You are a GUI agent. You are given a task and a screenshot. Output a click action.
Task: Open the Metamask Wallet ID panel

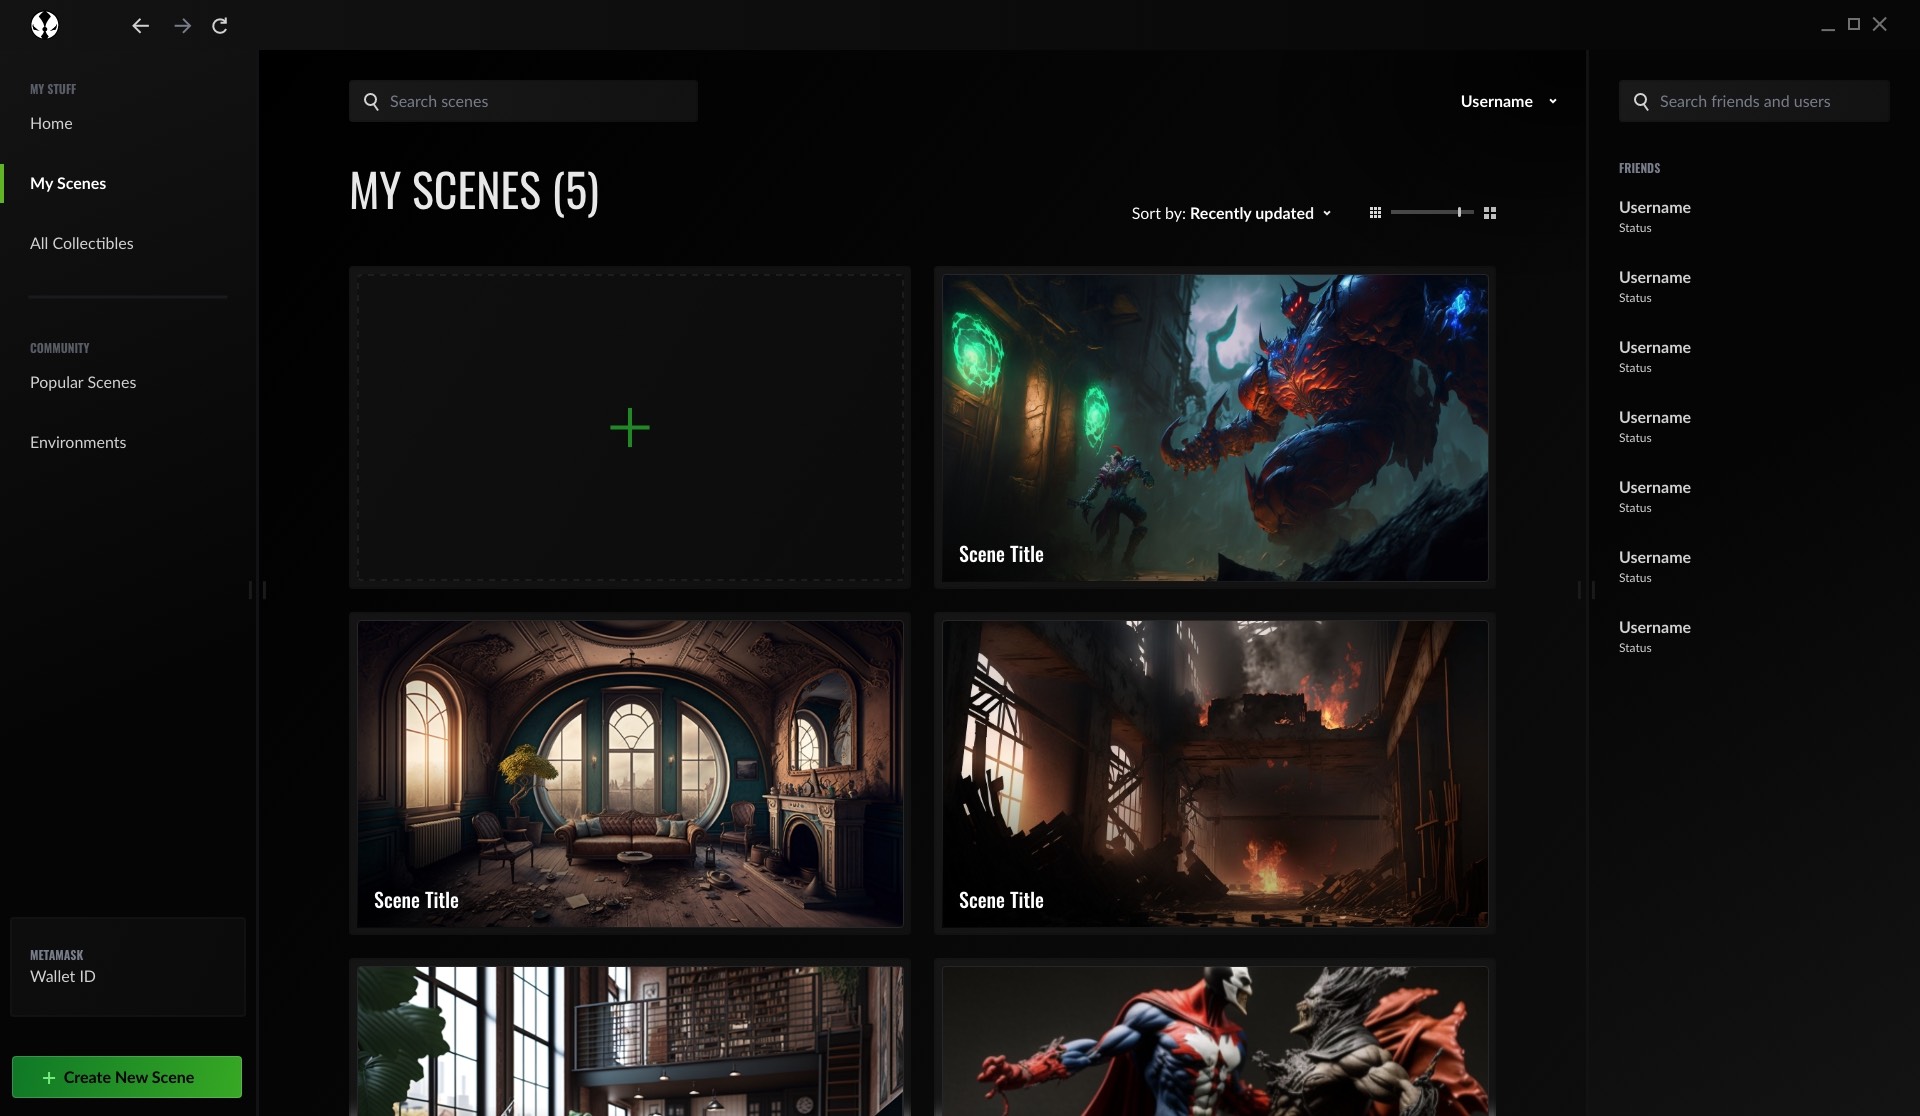tap(128, 967)
